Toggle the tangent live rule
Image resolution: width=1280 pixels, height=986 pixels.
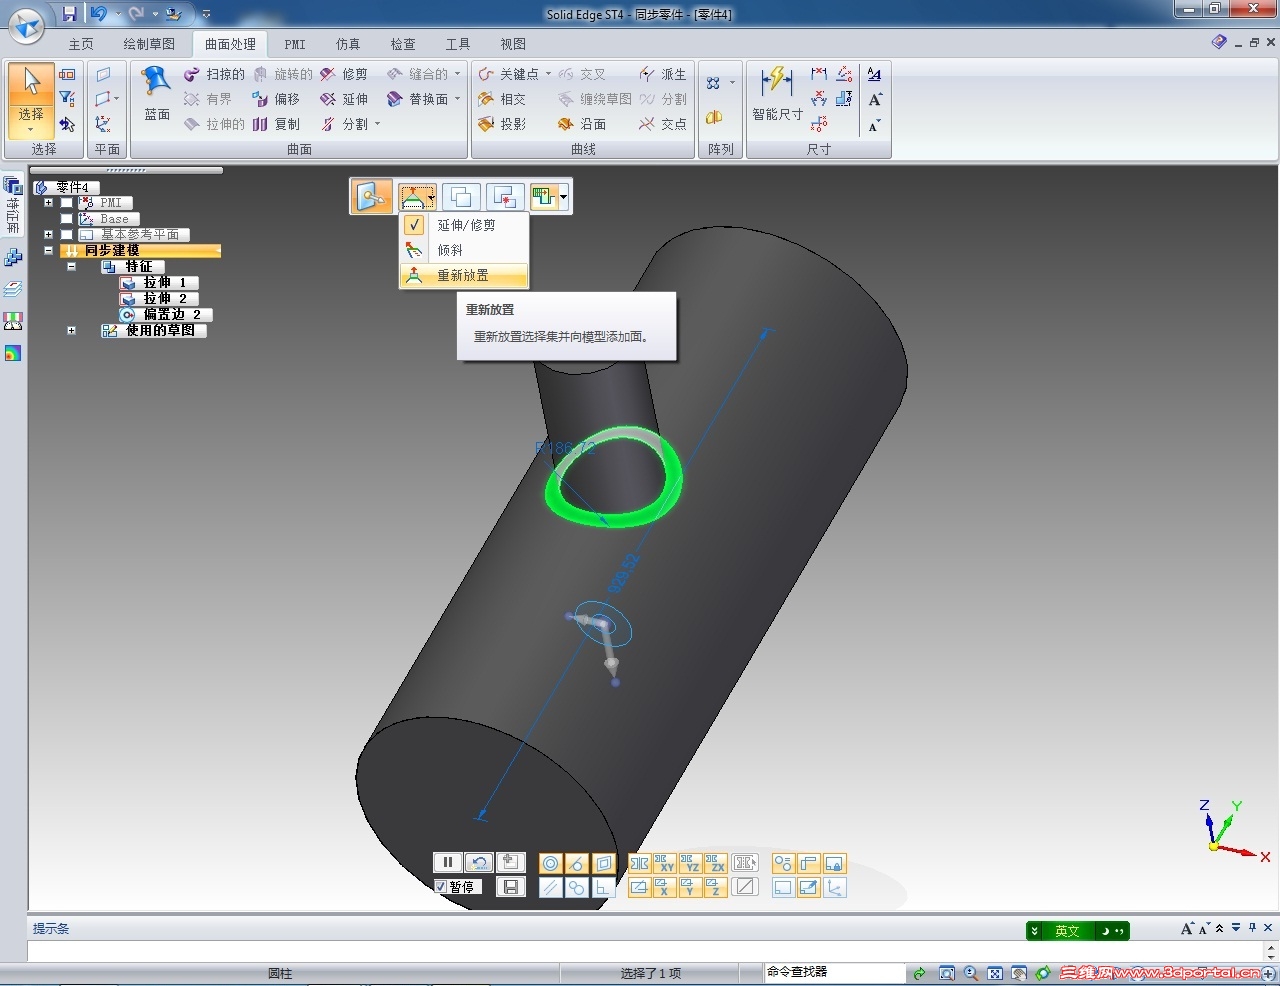click(575, 863)
